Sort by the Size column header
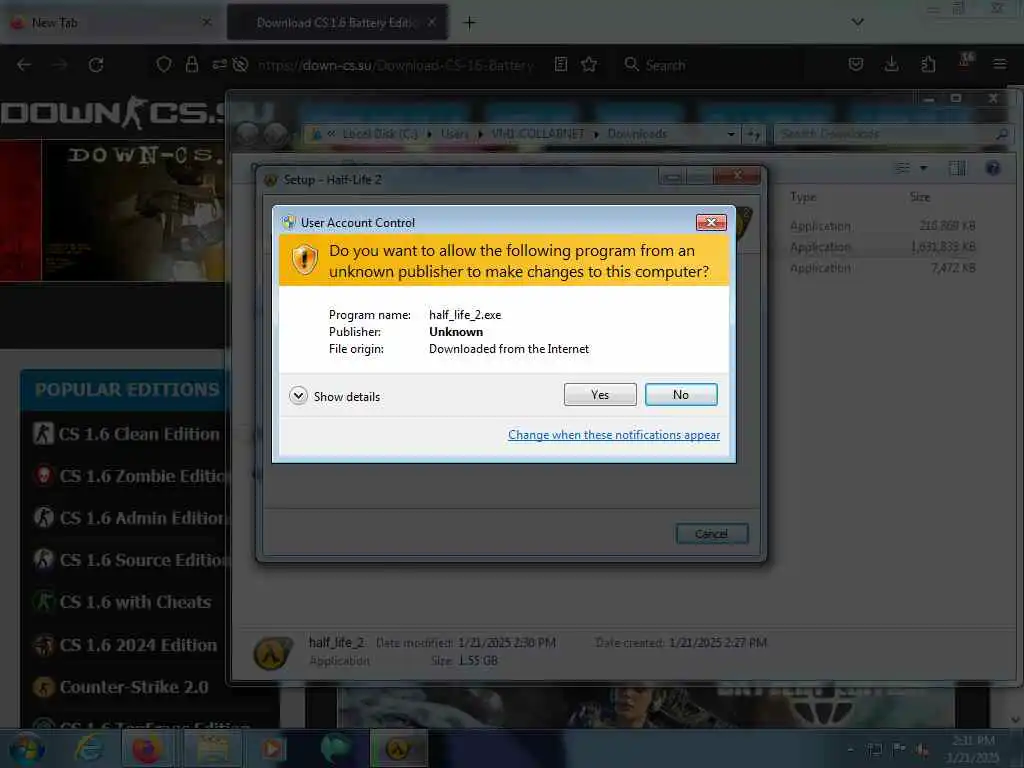The image size is (1024, 768). [x=920, y=197]
